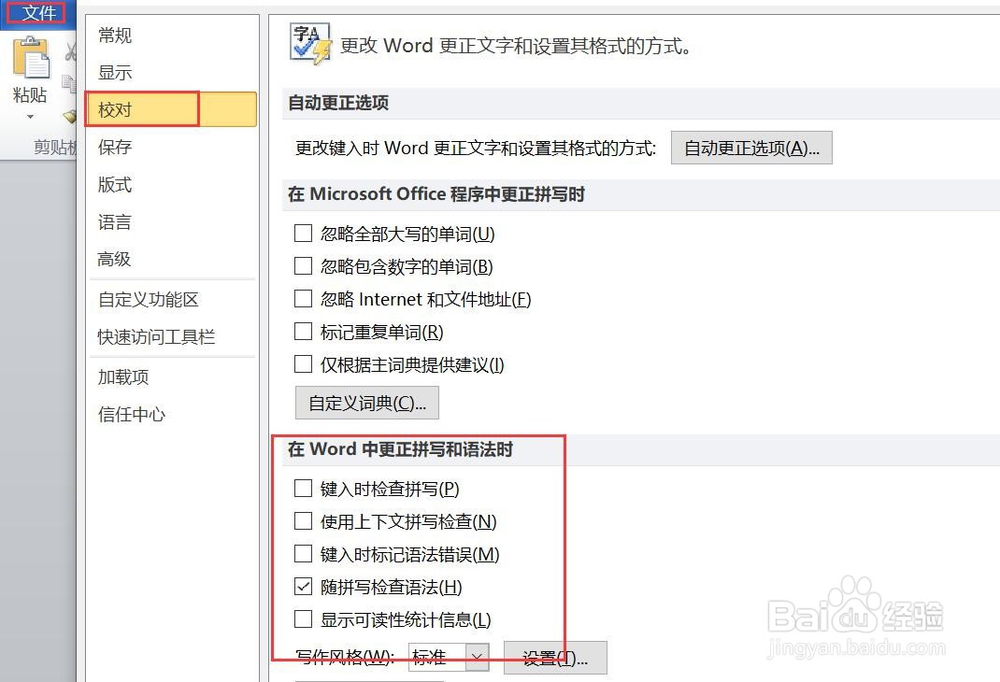Open the 文件 tab
The height and width of the screenshot is (682, 1000).
[x=37, y=13]
